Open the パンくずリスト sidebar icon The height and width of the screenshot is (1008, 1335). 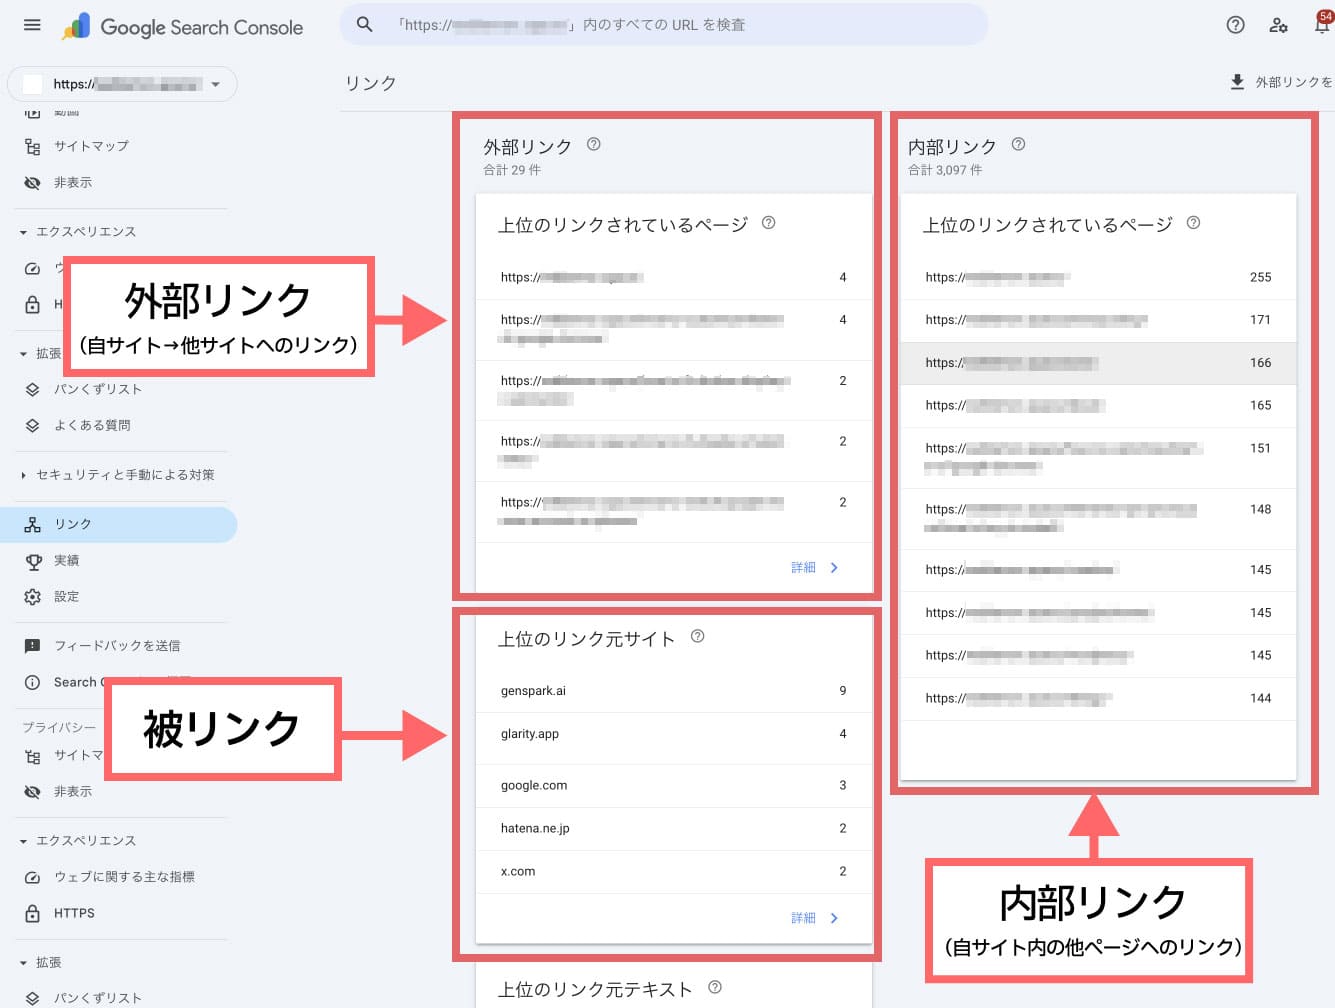(x=32, y=389)
